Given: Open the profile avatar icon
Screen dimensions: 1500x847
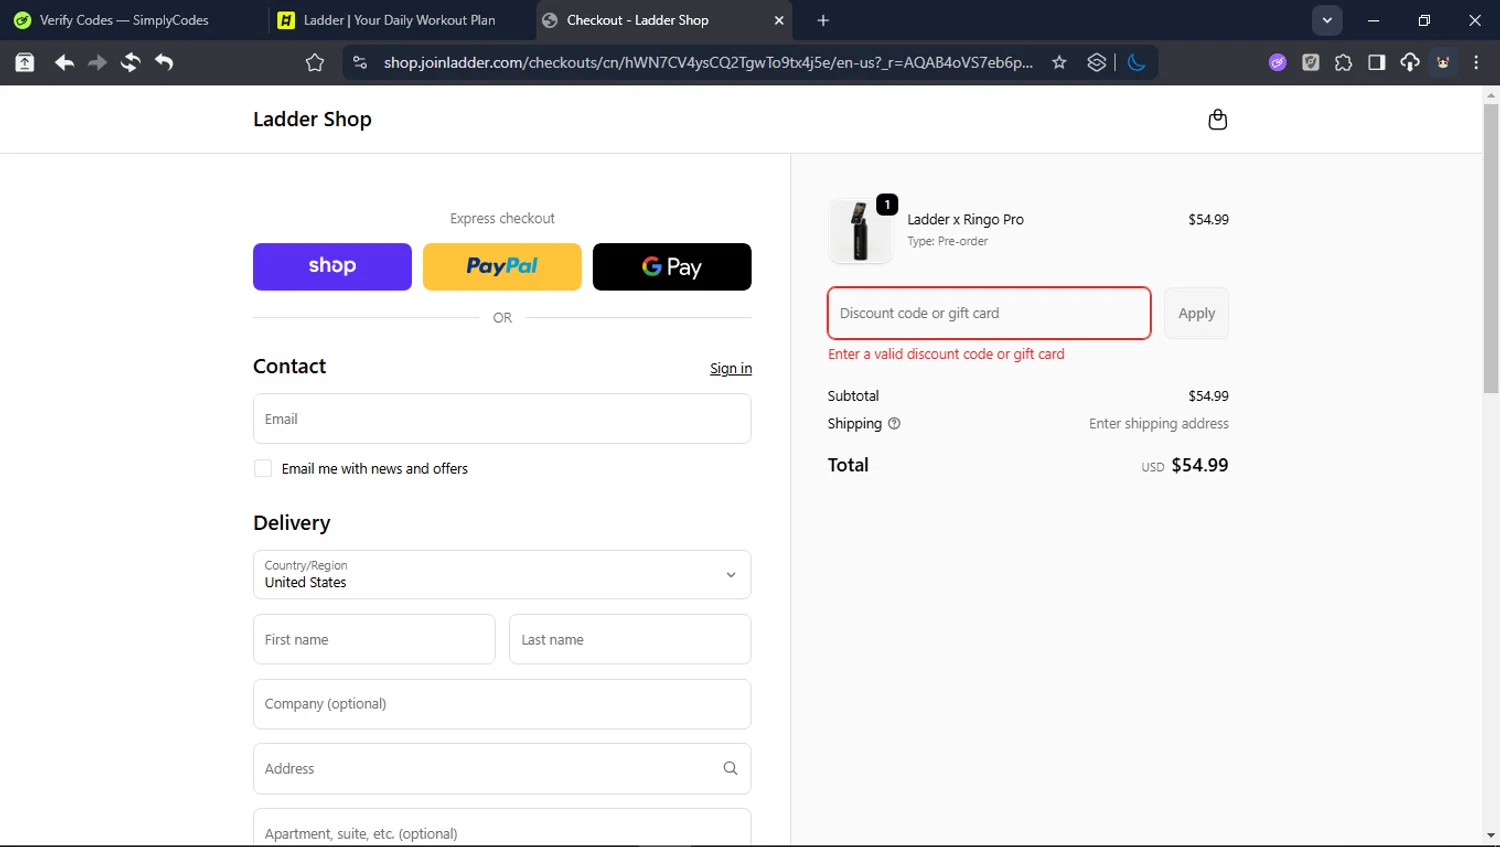Looking at the screenshot, I should point(1443,63).
